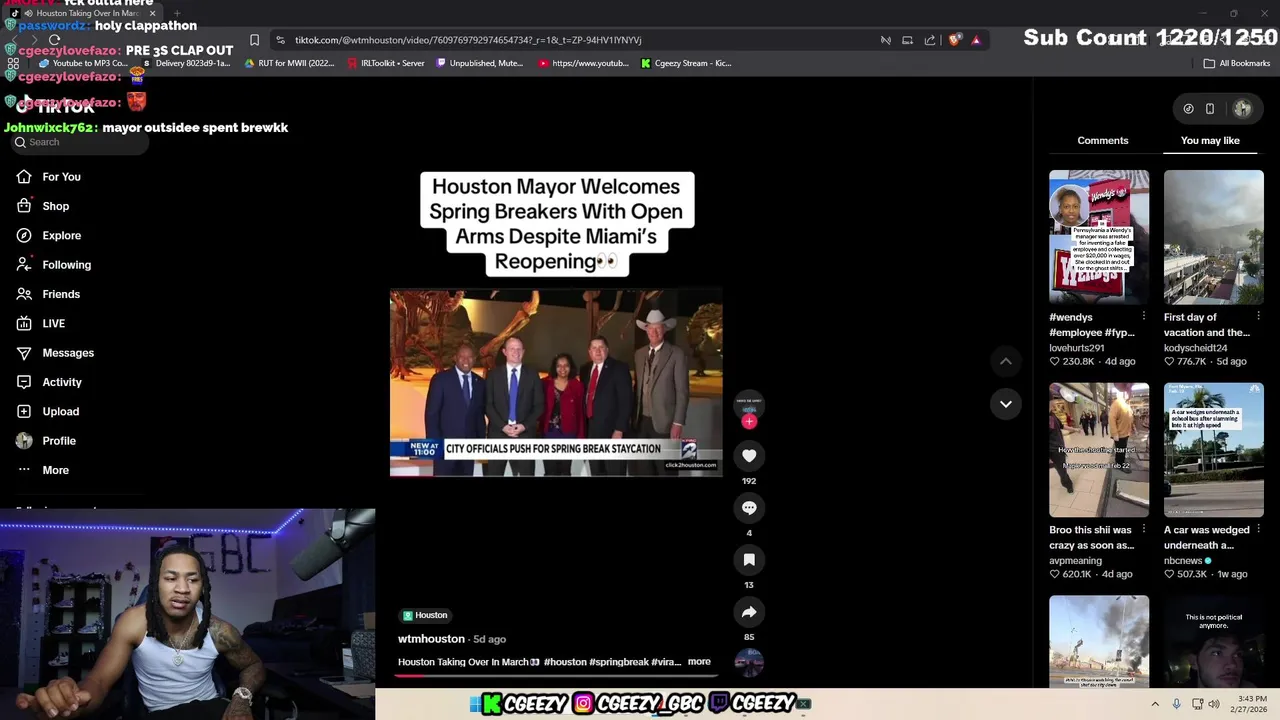Open the Houston location tag

[425, 615]
